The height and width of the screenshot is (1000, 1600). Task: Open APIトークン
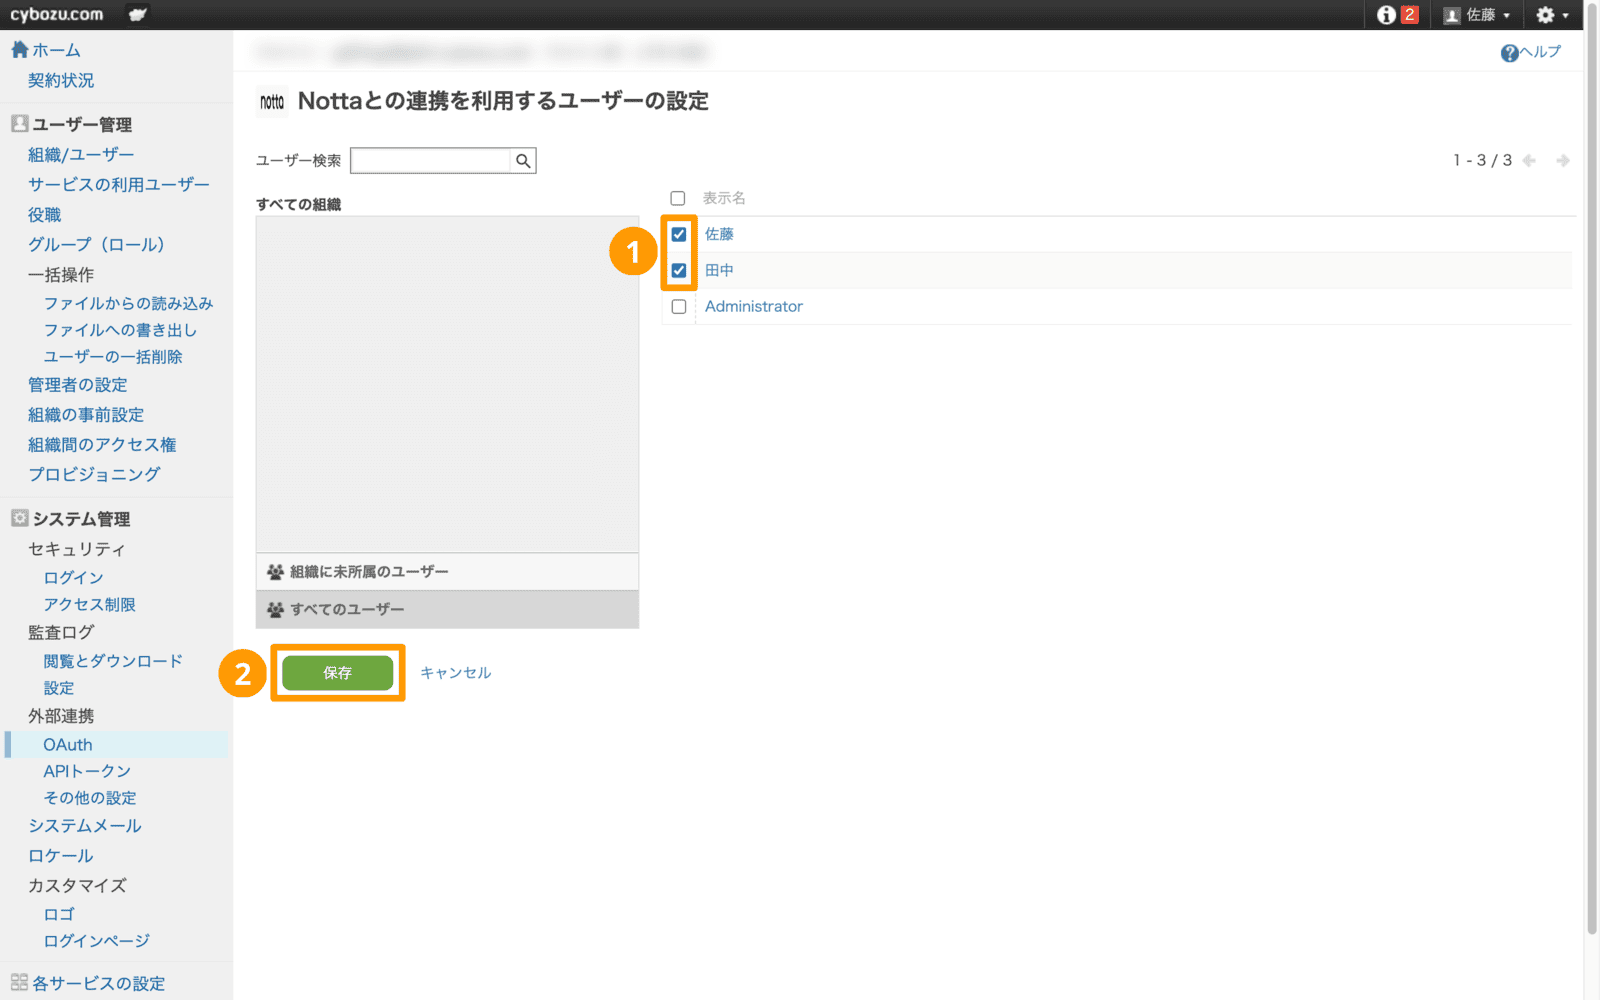tap(87, 771)
